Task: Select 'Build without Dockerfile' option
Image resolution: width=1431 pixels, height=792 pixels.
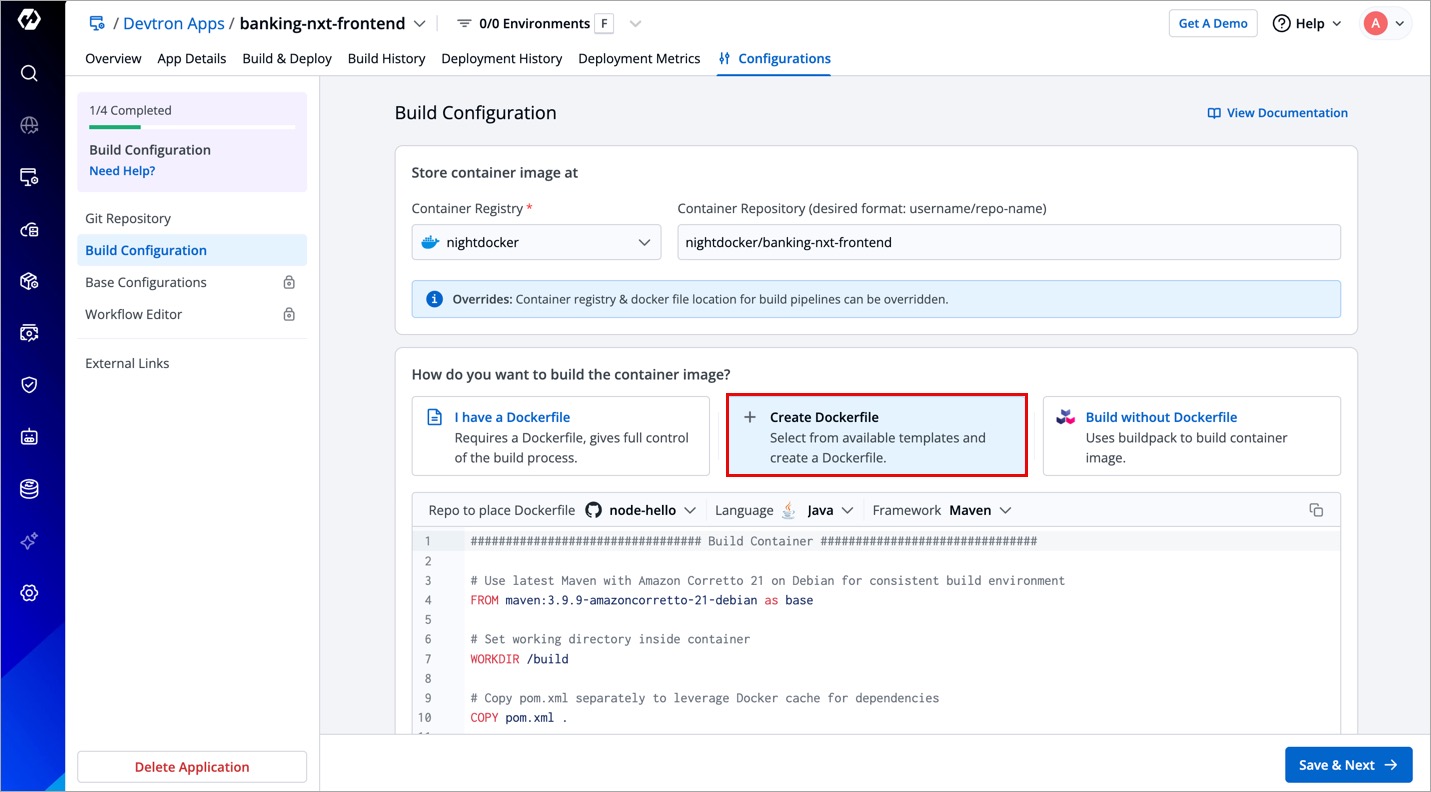Action: (1191, 436)
